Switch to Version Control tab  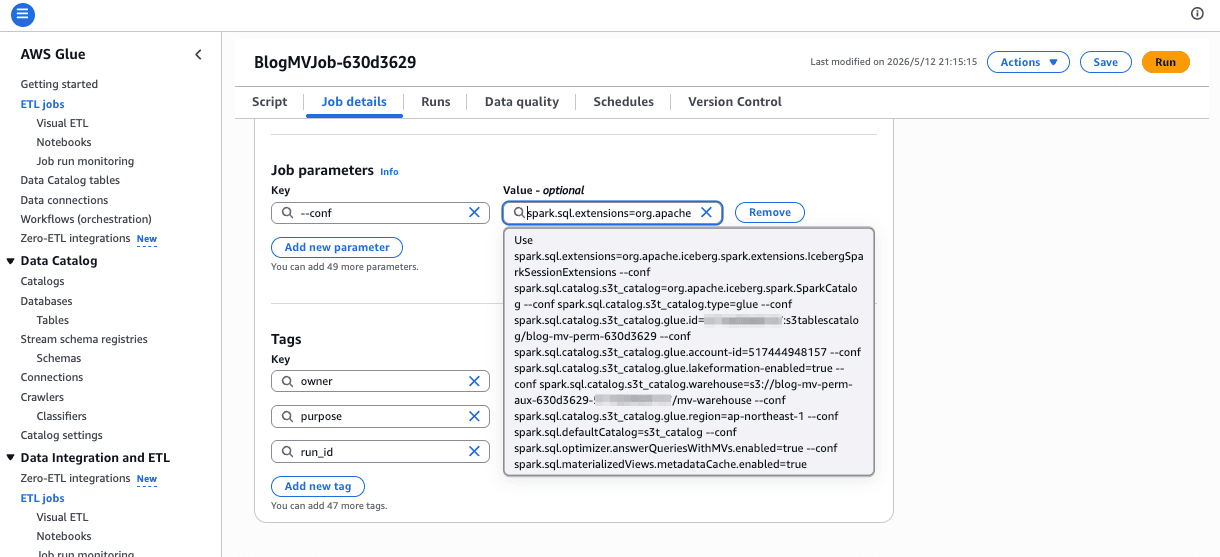pos(735,101)
